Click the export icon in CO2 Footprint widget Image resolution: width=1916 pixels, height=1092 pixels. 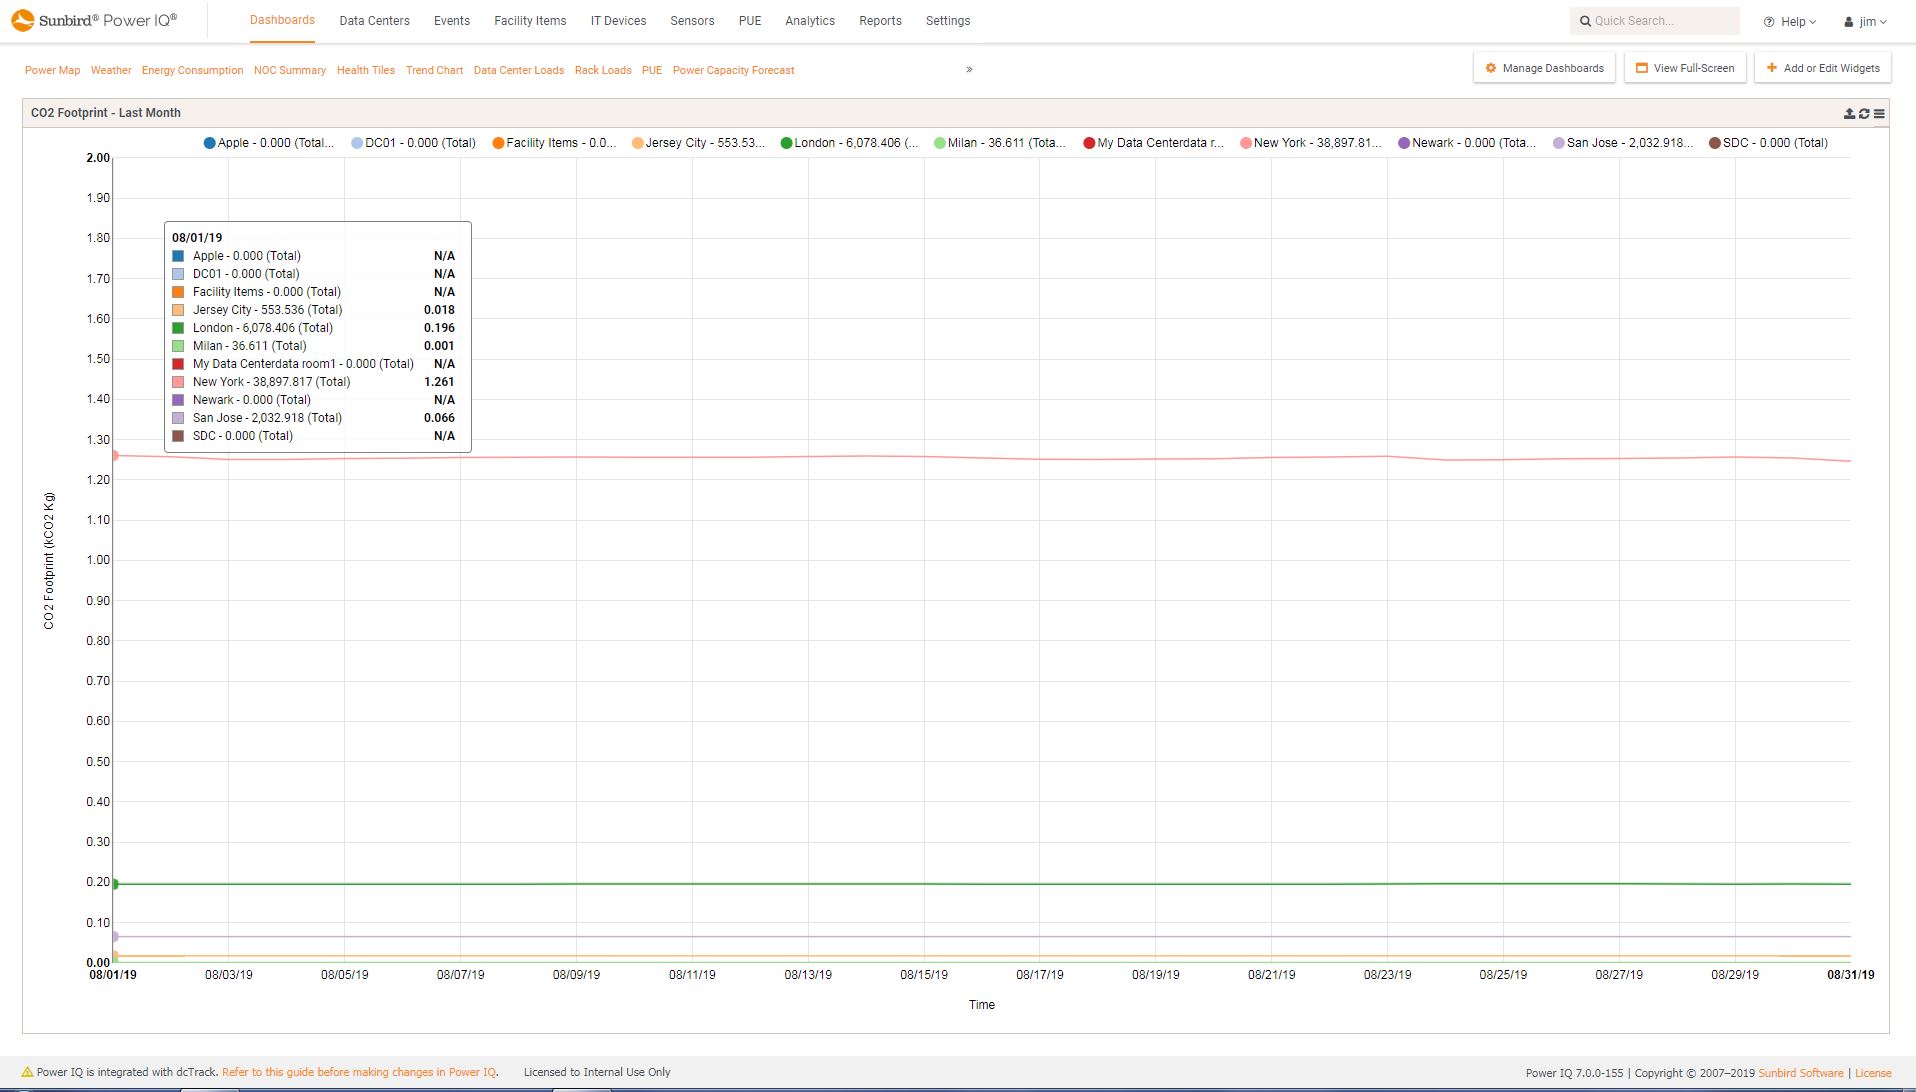[x=1849, y=114]
